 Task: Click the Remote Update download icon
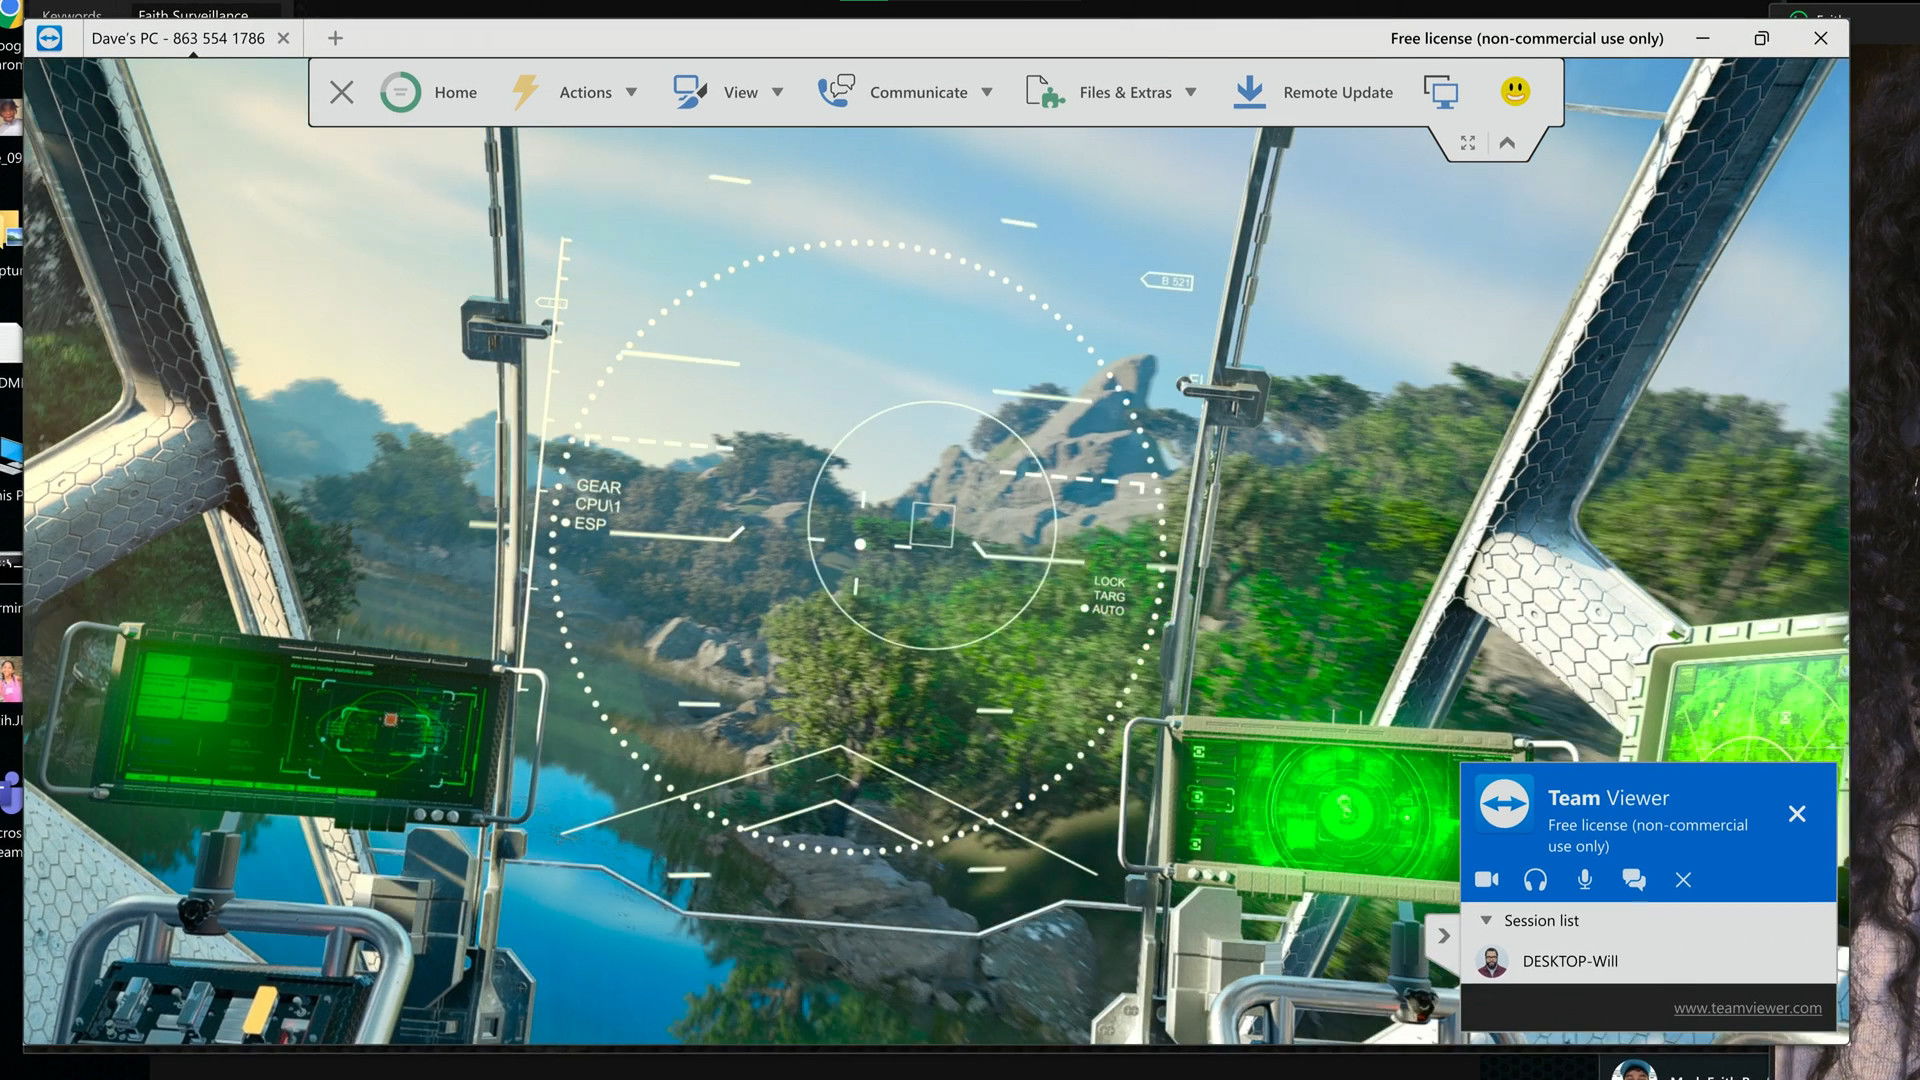point(1249,92)
